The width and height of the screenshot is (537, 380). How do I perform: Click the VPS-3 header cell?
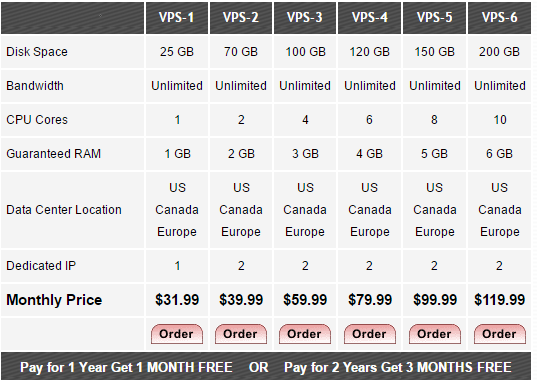pos(305,18)
